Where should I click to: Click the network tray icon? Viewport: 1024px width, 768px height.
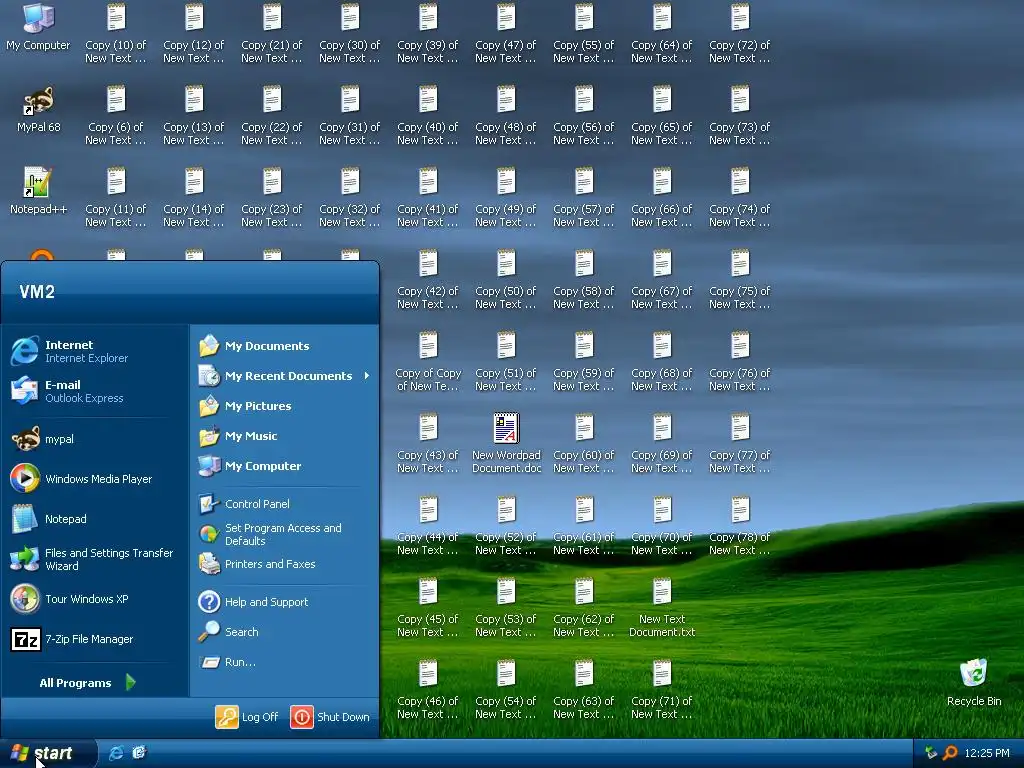point(931,753)
